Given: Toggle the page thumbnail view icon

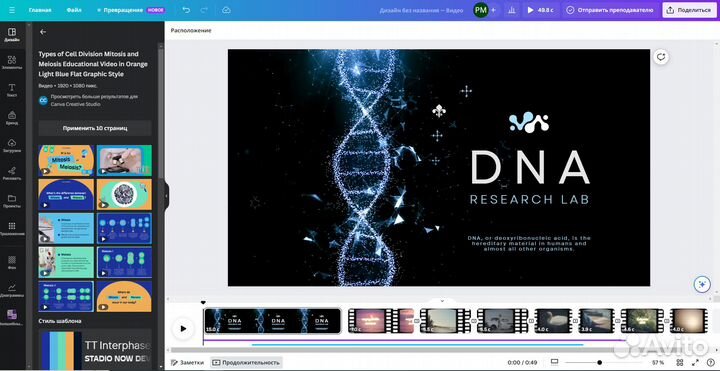Looking at the screenshot, I should pos(555,362).
